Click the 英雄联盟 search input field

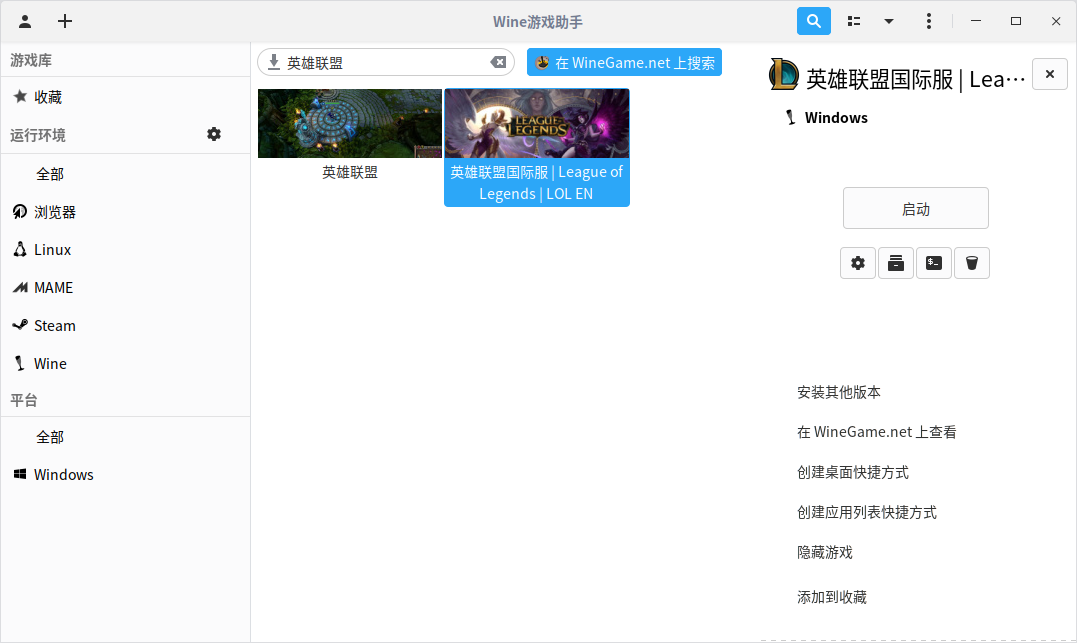[x=385, y=63]
